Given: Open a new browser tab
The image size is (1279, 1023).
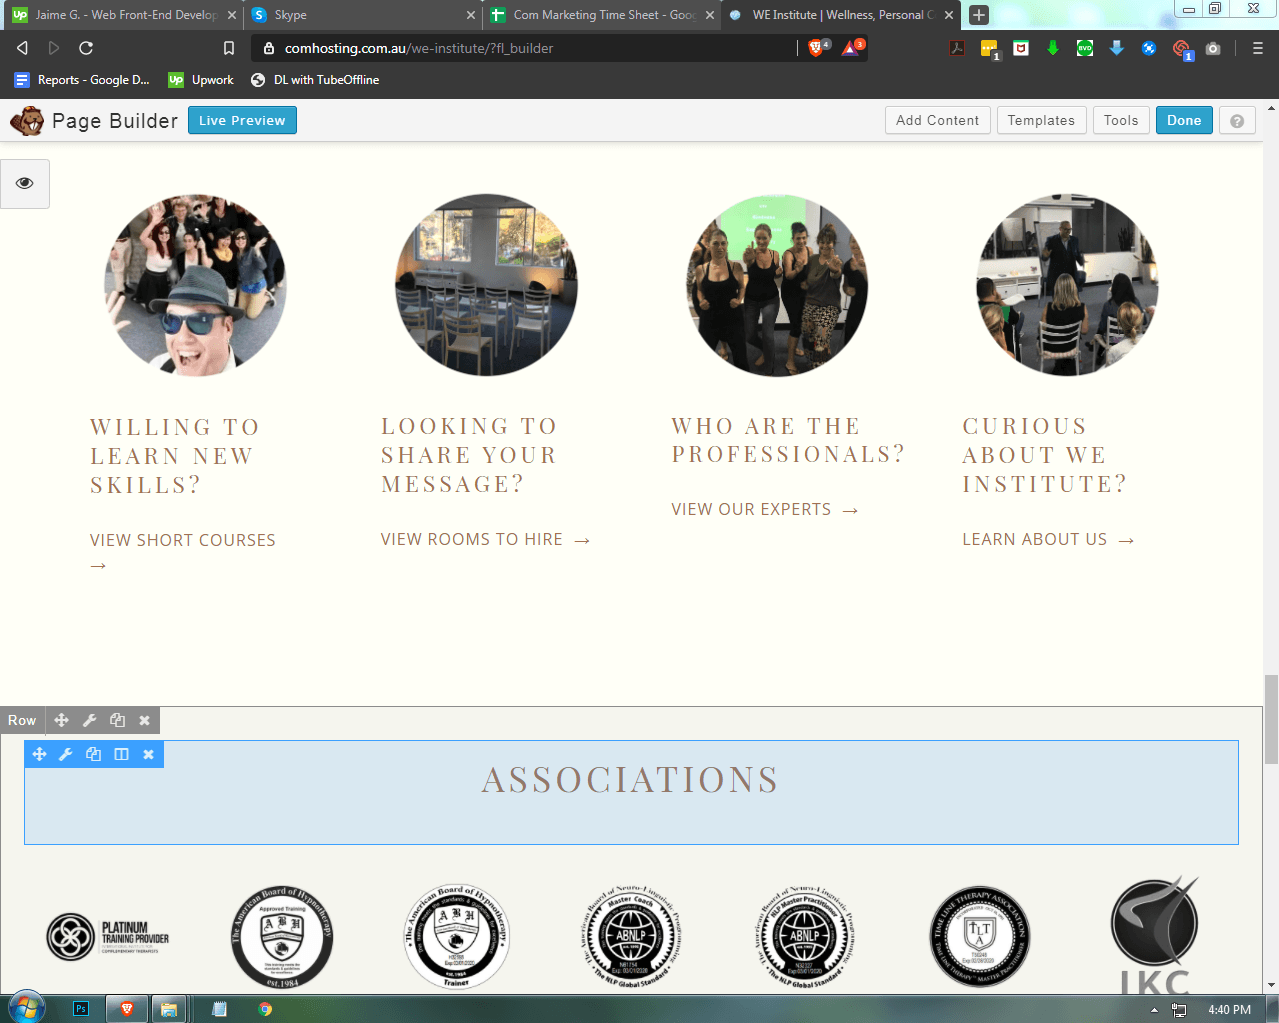Looking at the screenshot, I should tap(979, 15).
